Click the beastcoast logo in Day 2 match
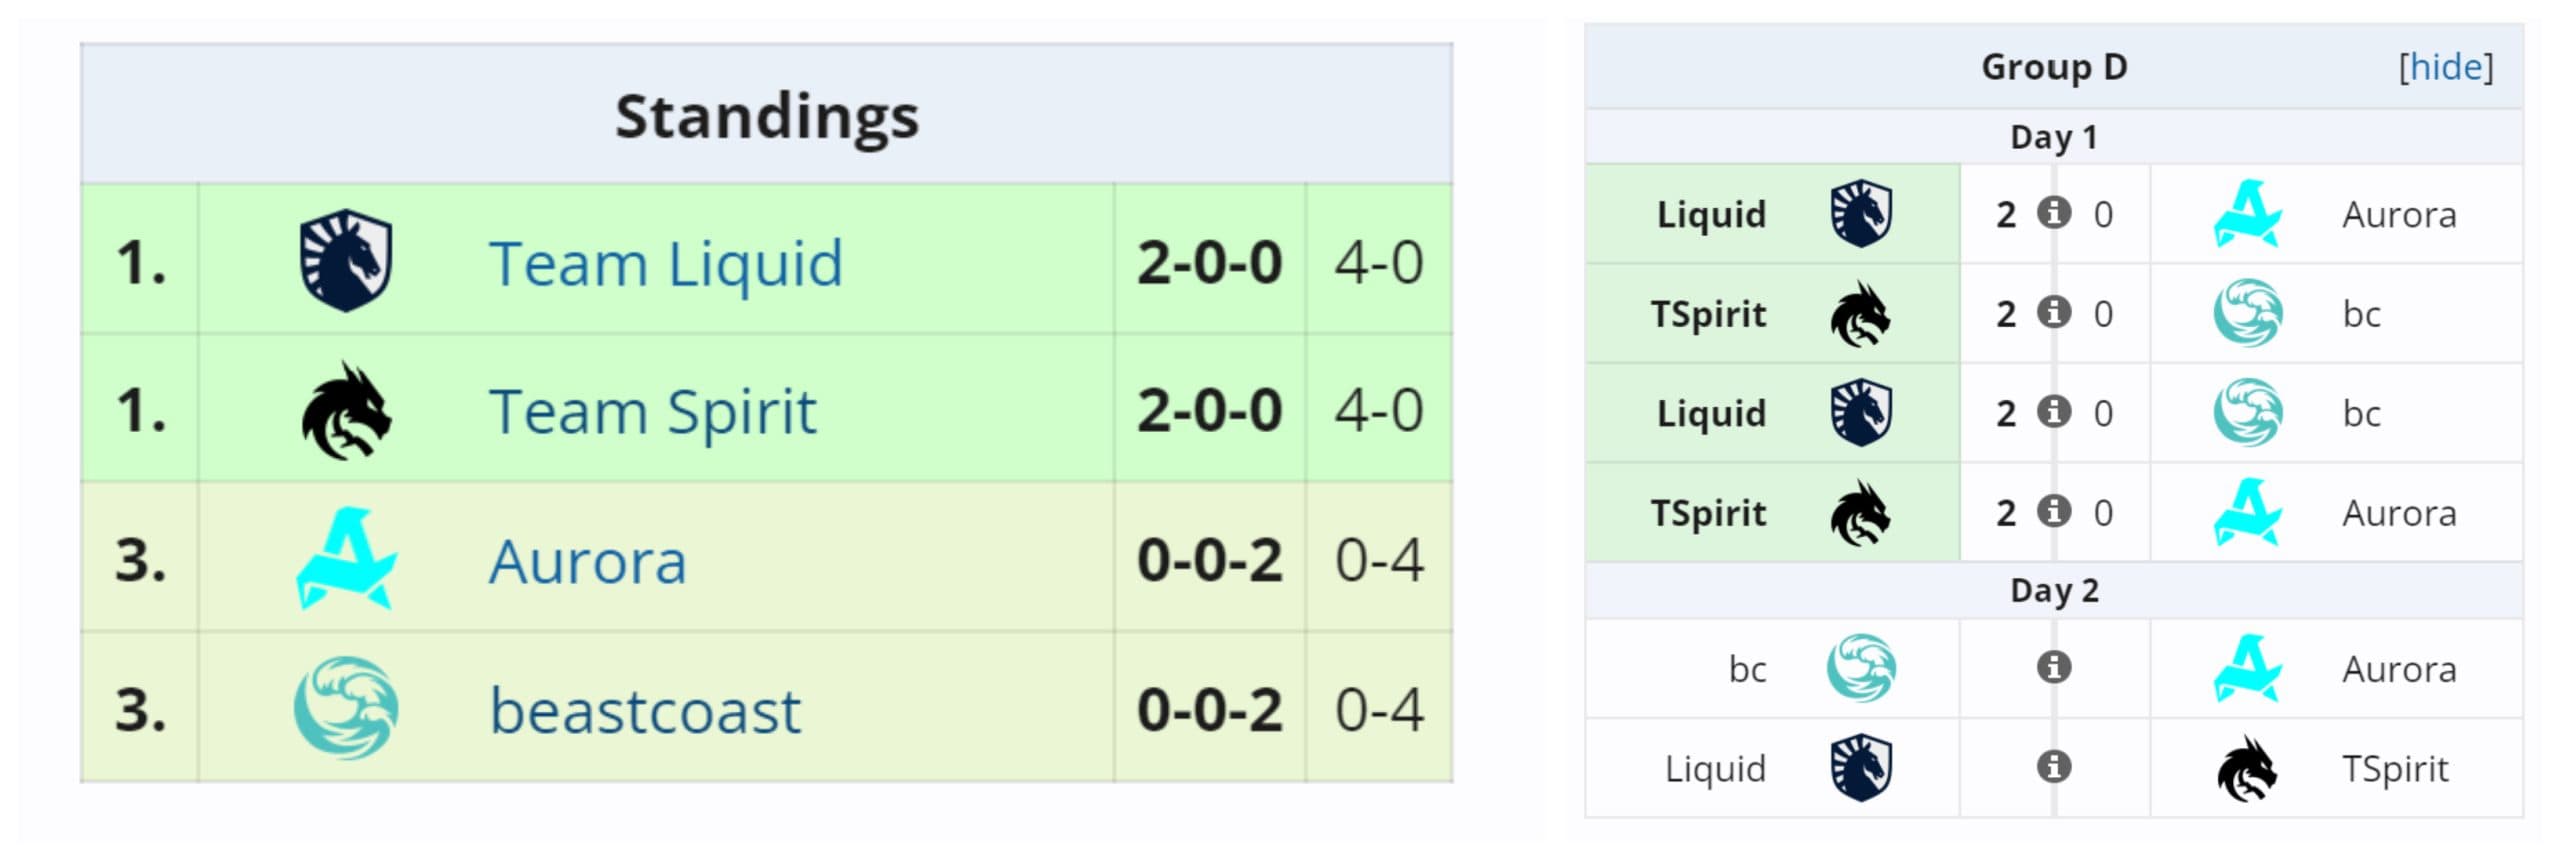 1860,668
